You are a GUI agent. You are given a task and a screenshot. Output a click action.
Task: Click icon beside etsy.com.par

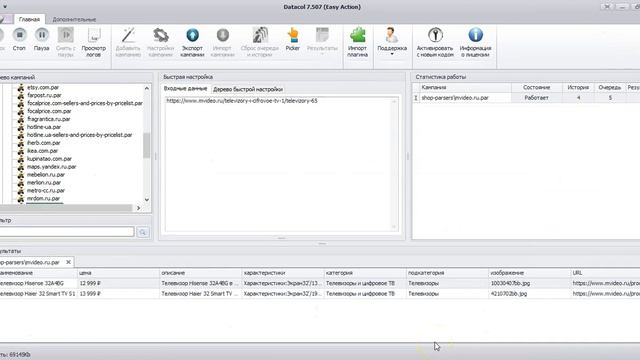tap(21, 87)
